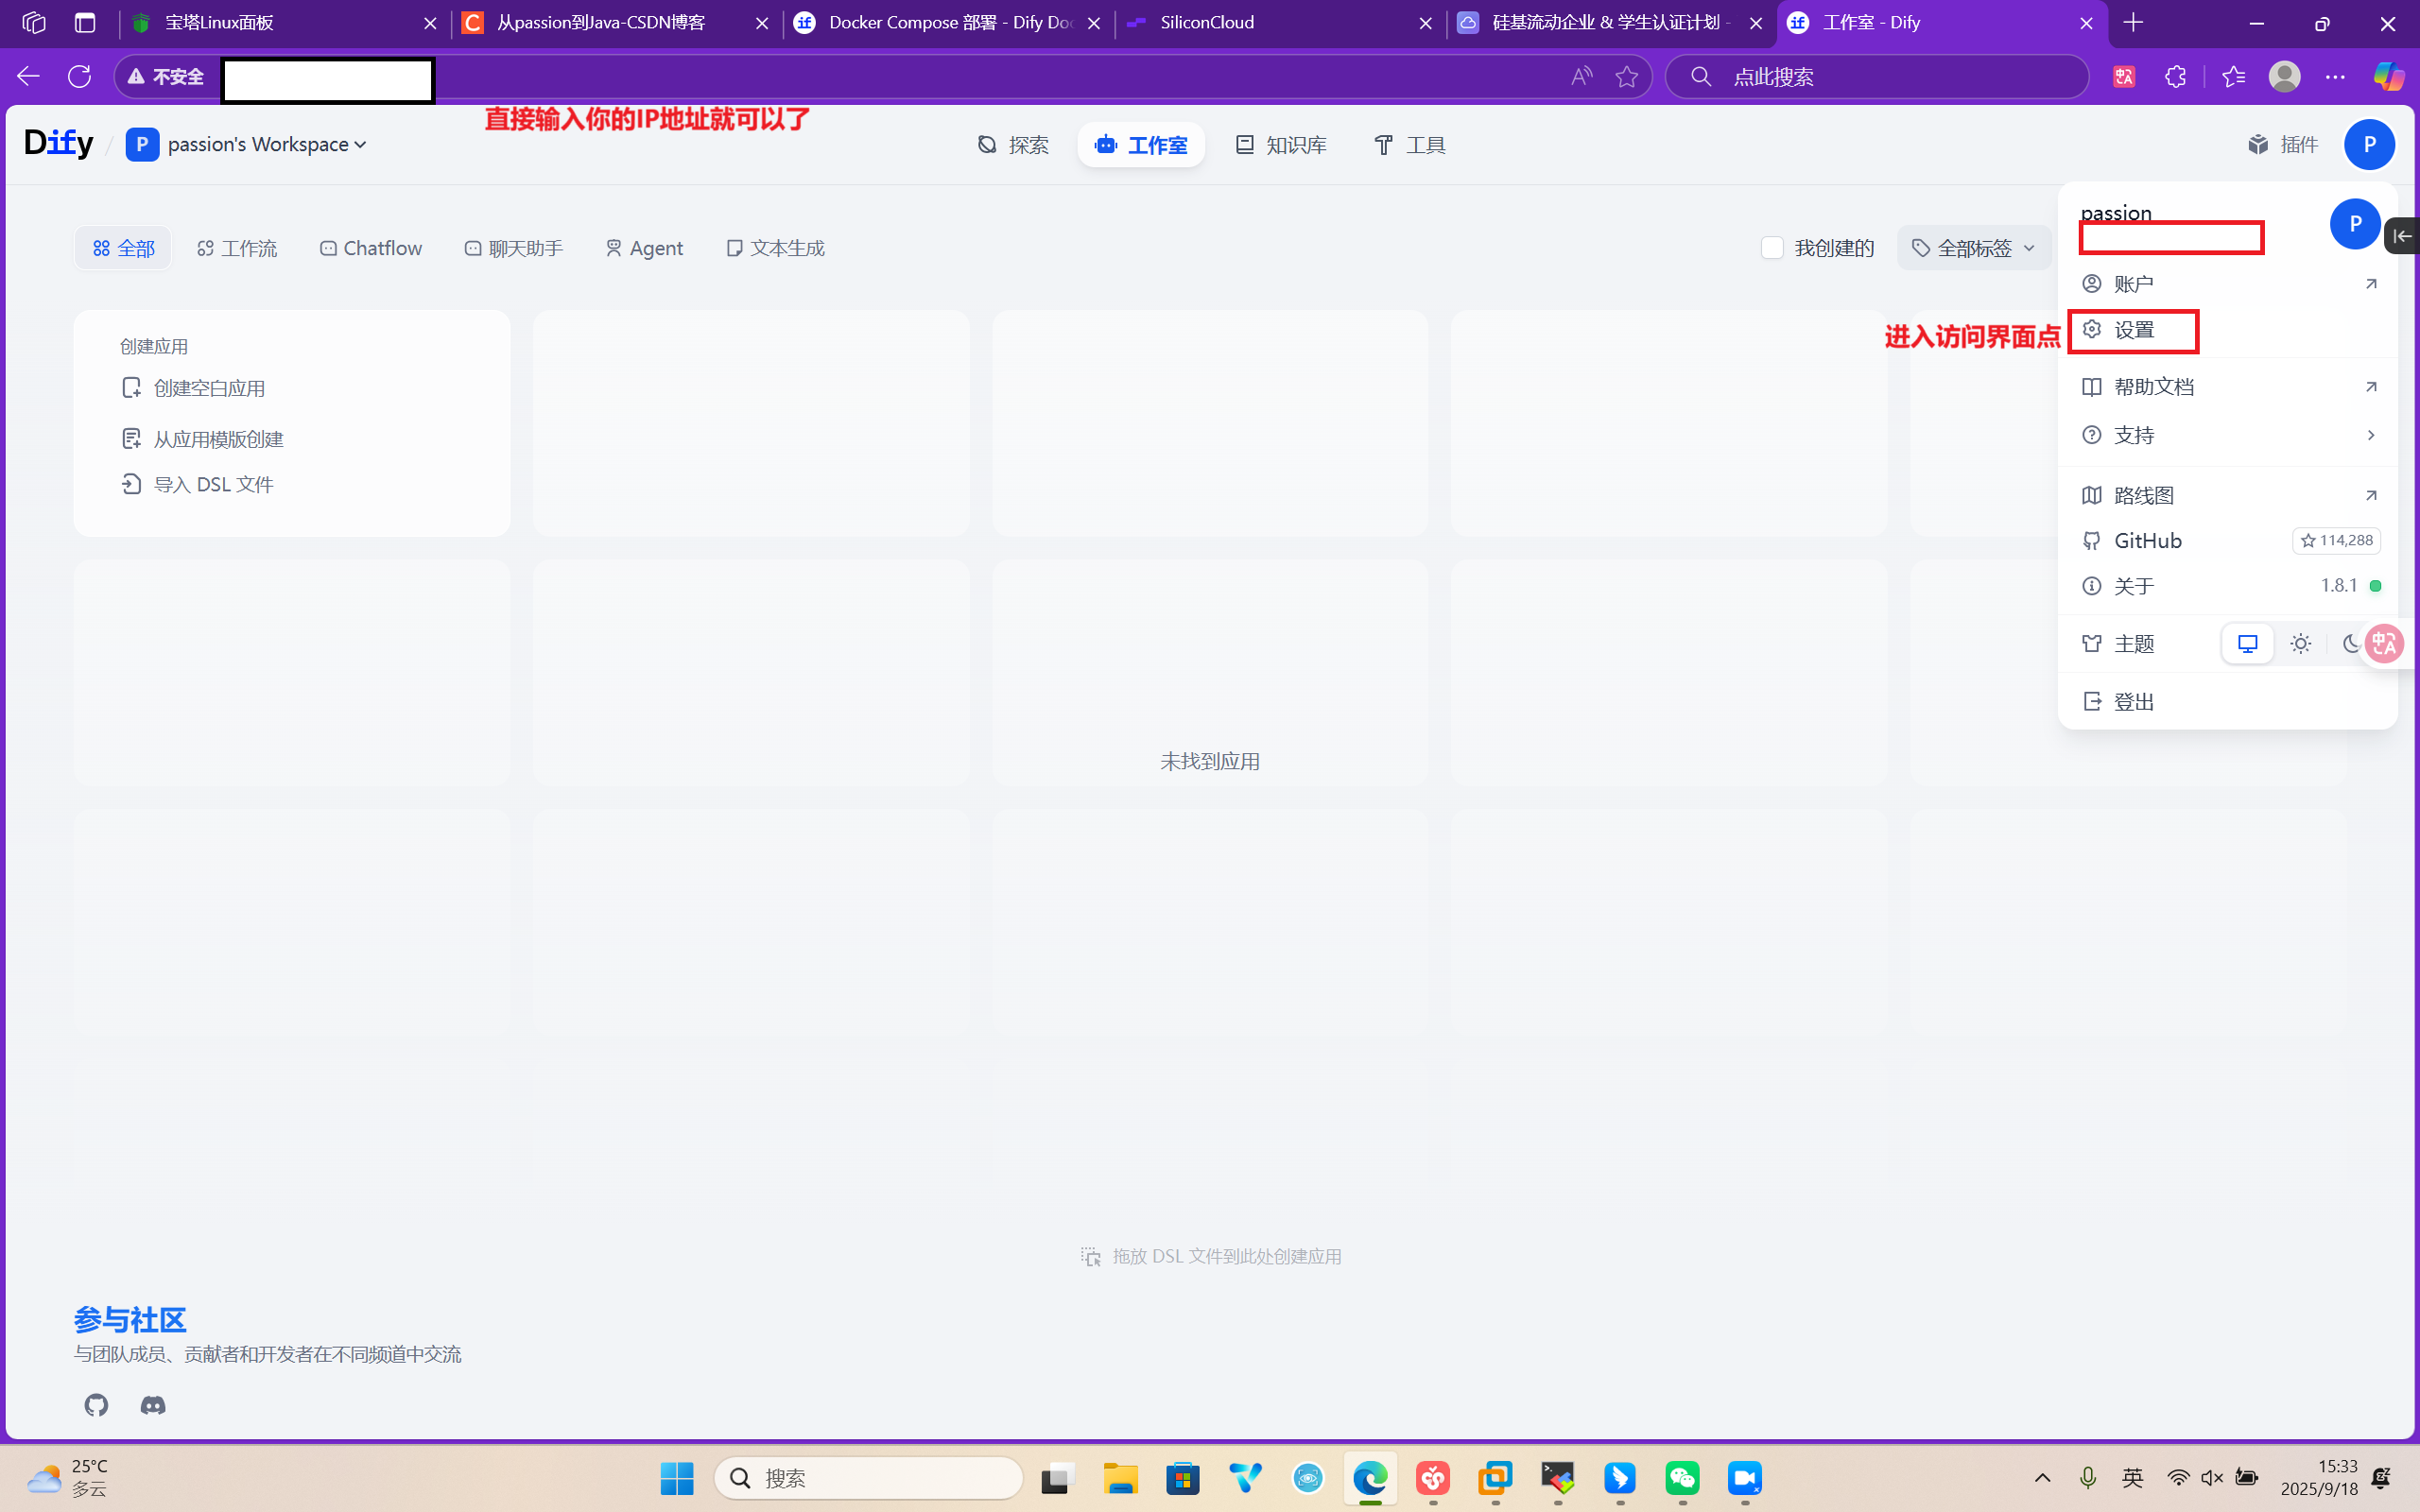
Task: Open the 全部标签 tag filter dropdown
Action: [1972, 247]
